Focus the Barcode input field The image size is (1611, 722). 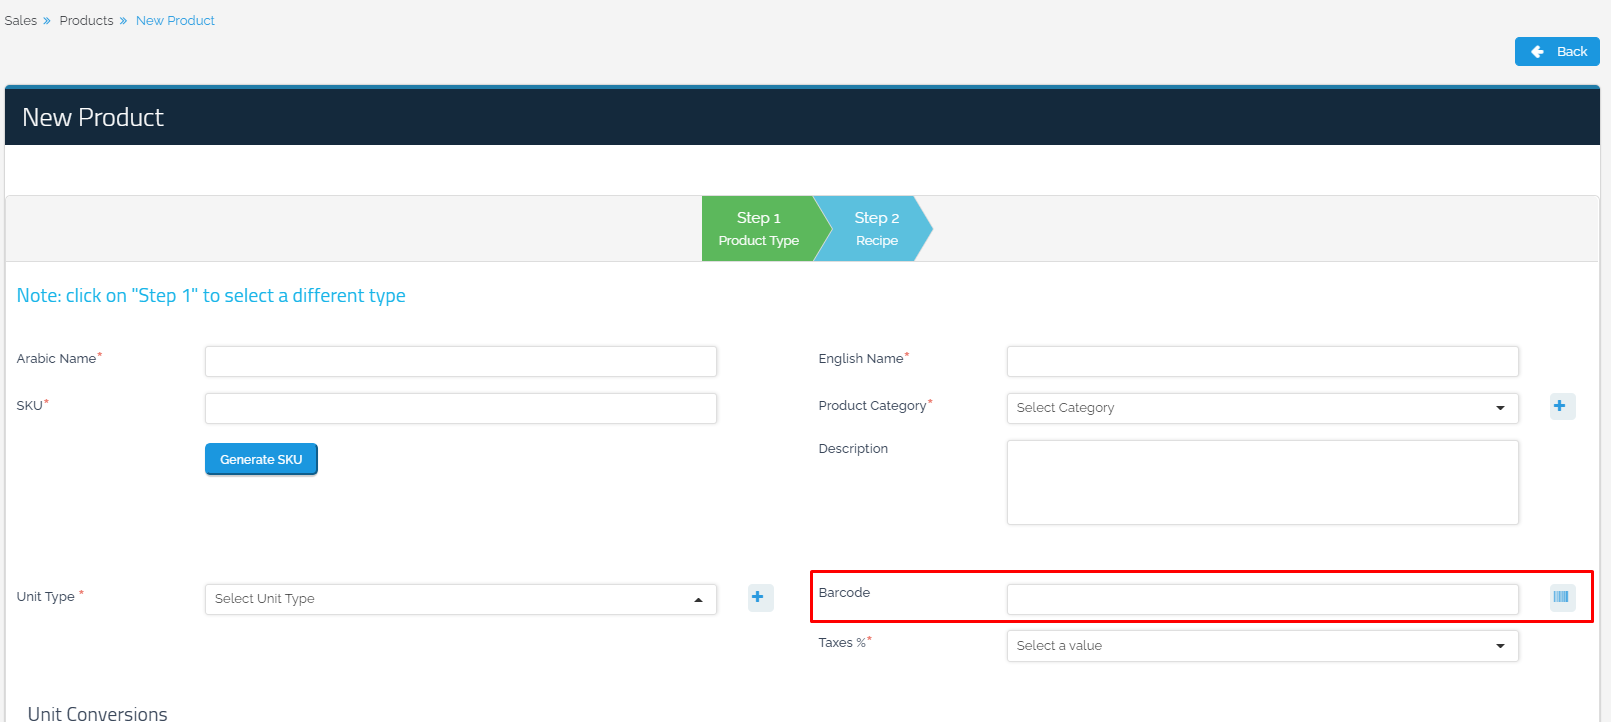pyautogui.click(x=1262, y=599)
